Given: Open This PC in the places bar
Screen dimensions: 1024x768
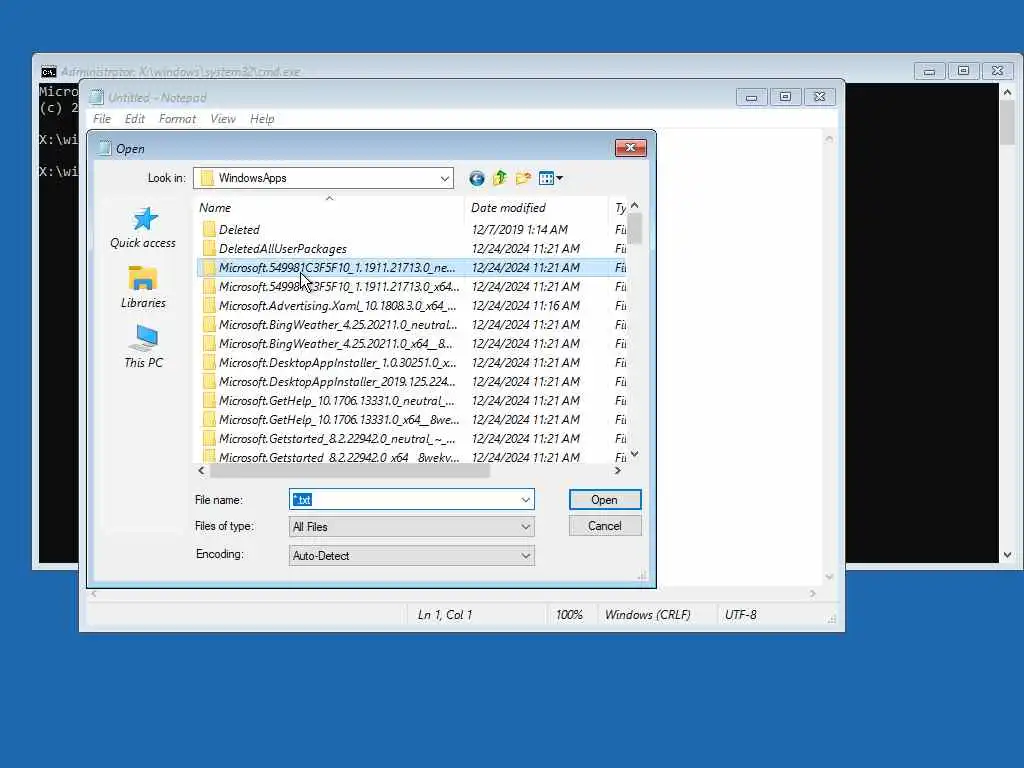Looking at the screenshot, I should (x=143, y=347).
